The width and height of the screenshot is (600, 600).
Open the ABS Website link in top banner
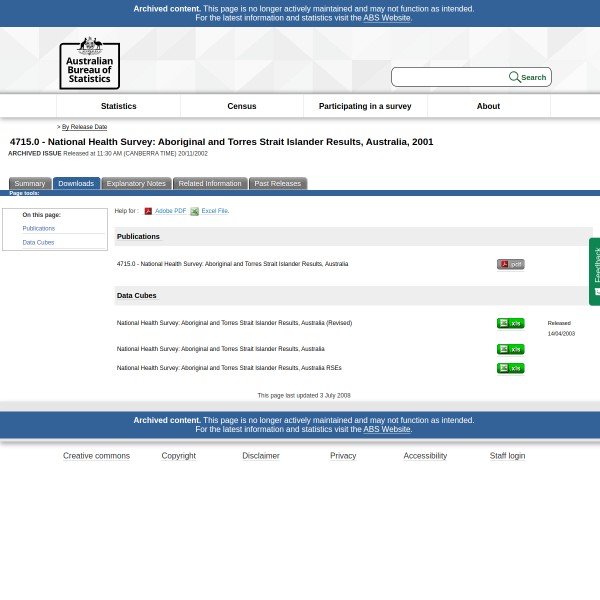click(x=386, y=18)
